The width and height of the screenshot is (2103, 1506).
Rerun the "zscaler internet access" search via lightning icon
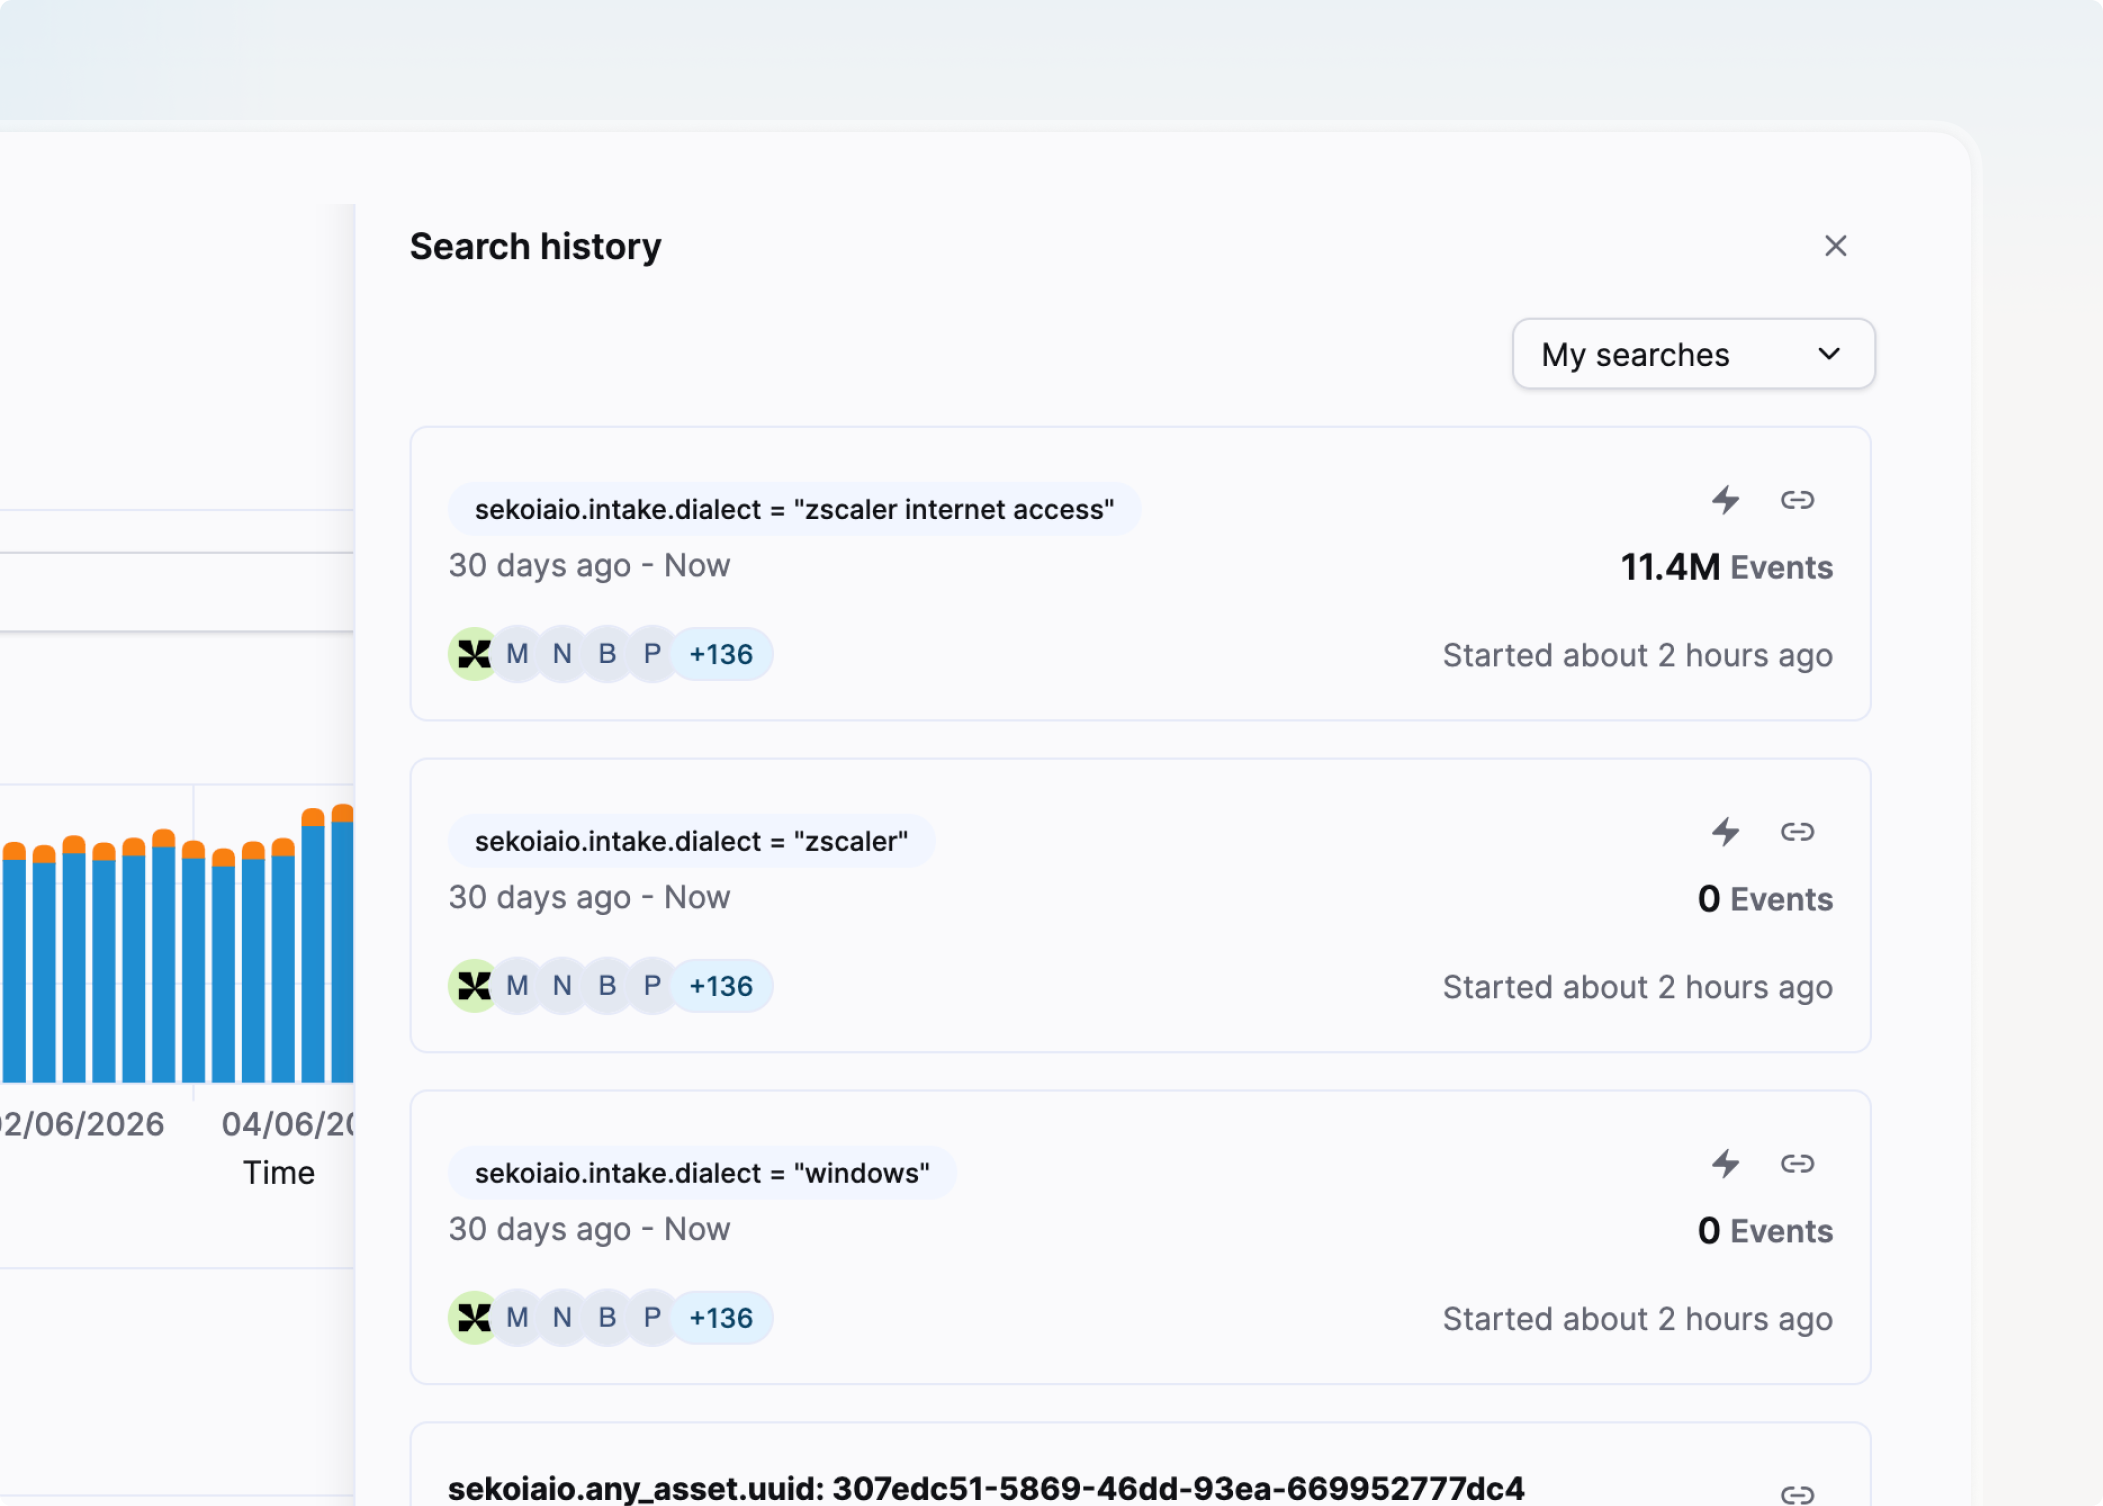click(1726, 499)
